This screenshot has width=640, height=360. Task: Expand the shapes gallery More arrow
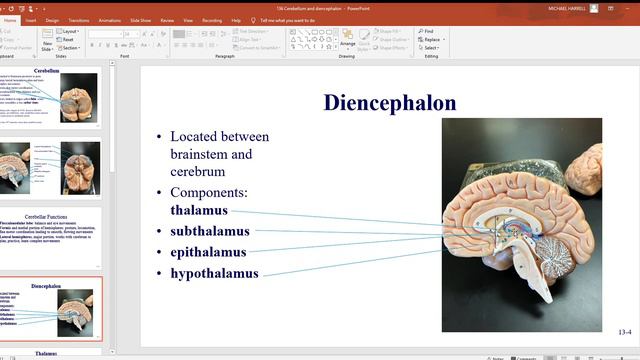pyautogui.click(x=336, y=47)
